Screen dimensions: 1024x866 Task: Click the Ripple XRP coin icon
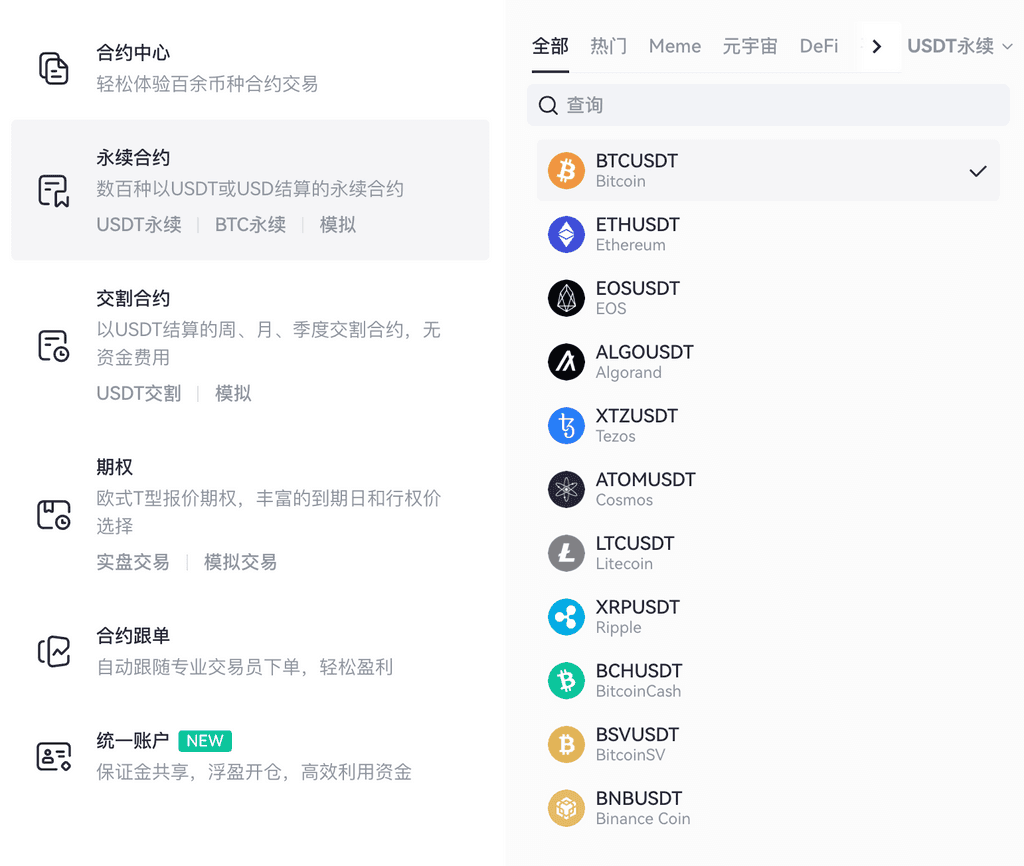pyautogui.click(x=566, y=617)
